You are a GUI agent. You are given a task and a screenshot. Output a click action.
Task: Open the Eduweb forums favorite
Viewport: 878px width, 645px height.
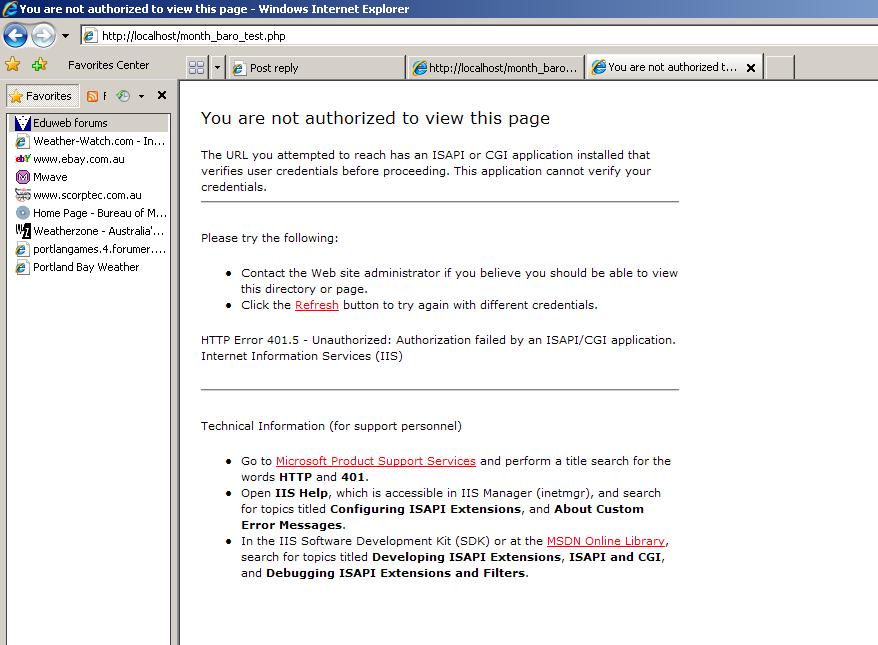coord(90,123)
